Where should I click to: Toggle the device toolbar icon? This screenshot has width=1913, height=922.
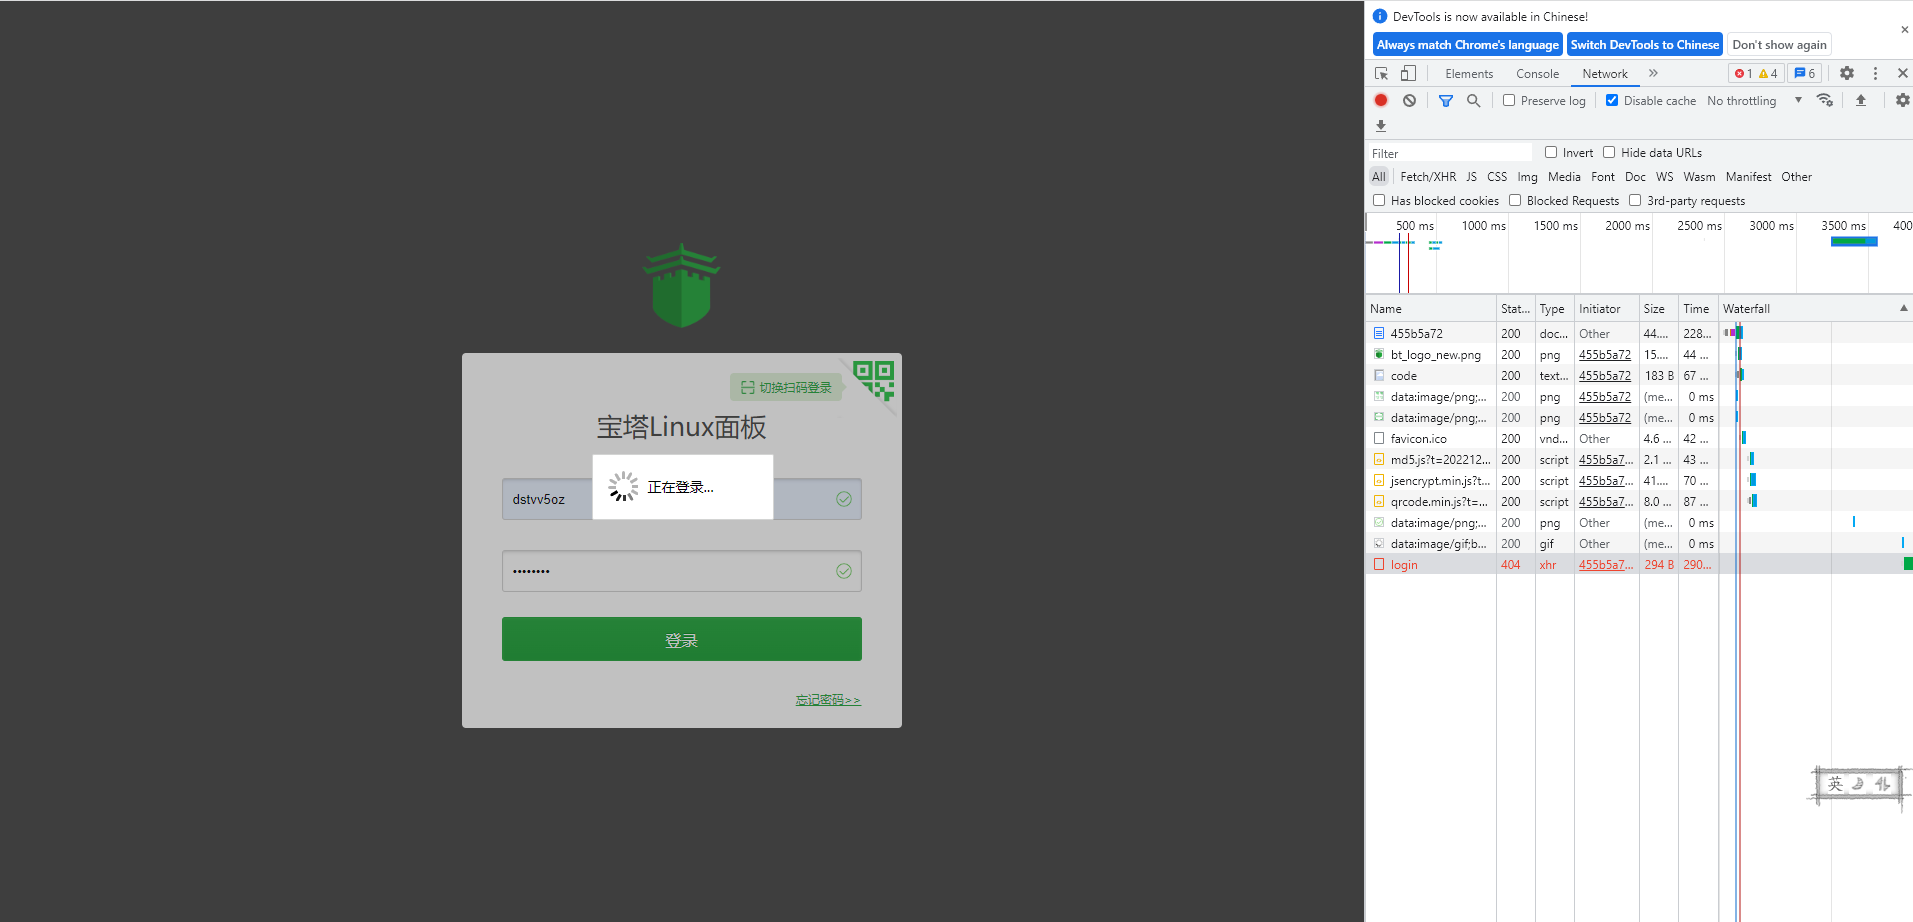tap(1408, 74)
